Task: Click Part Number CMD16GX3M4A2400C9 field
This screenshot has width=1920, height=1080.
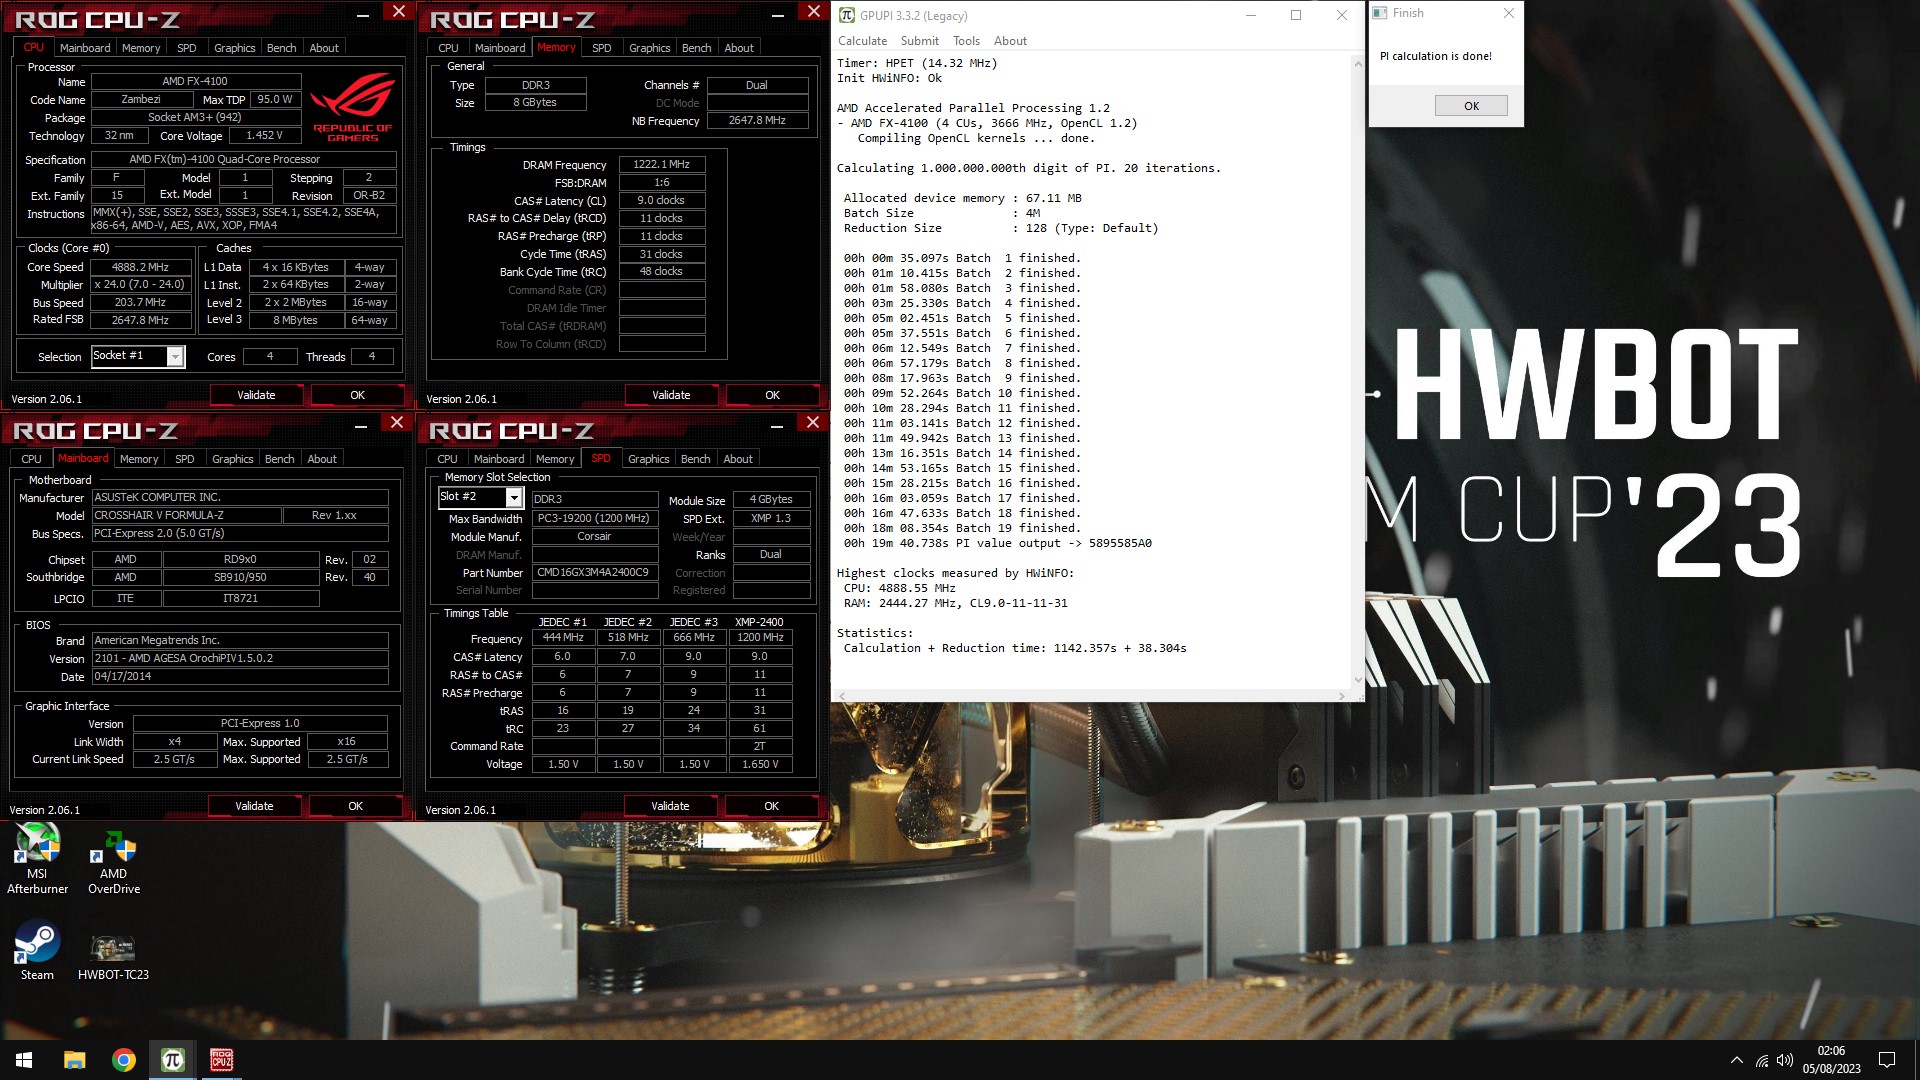Action: click(x=594, y=573)
